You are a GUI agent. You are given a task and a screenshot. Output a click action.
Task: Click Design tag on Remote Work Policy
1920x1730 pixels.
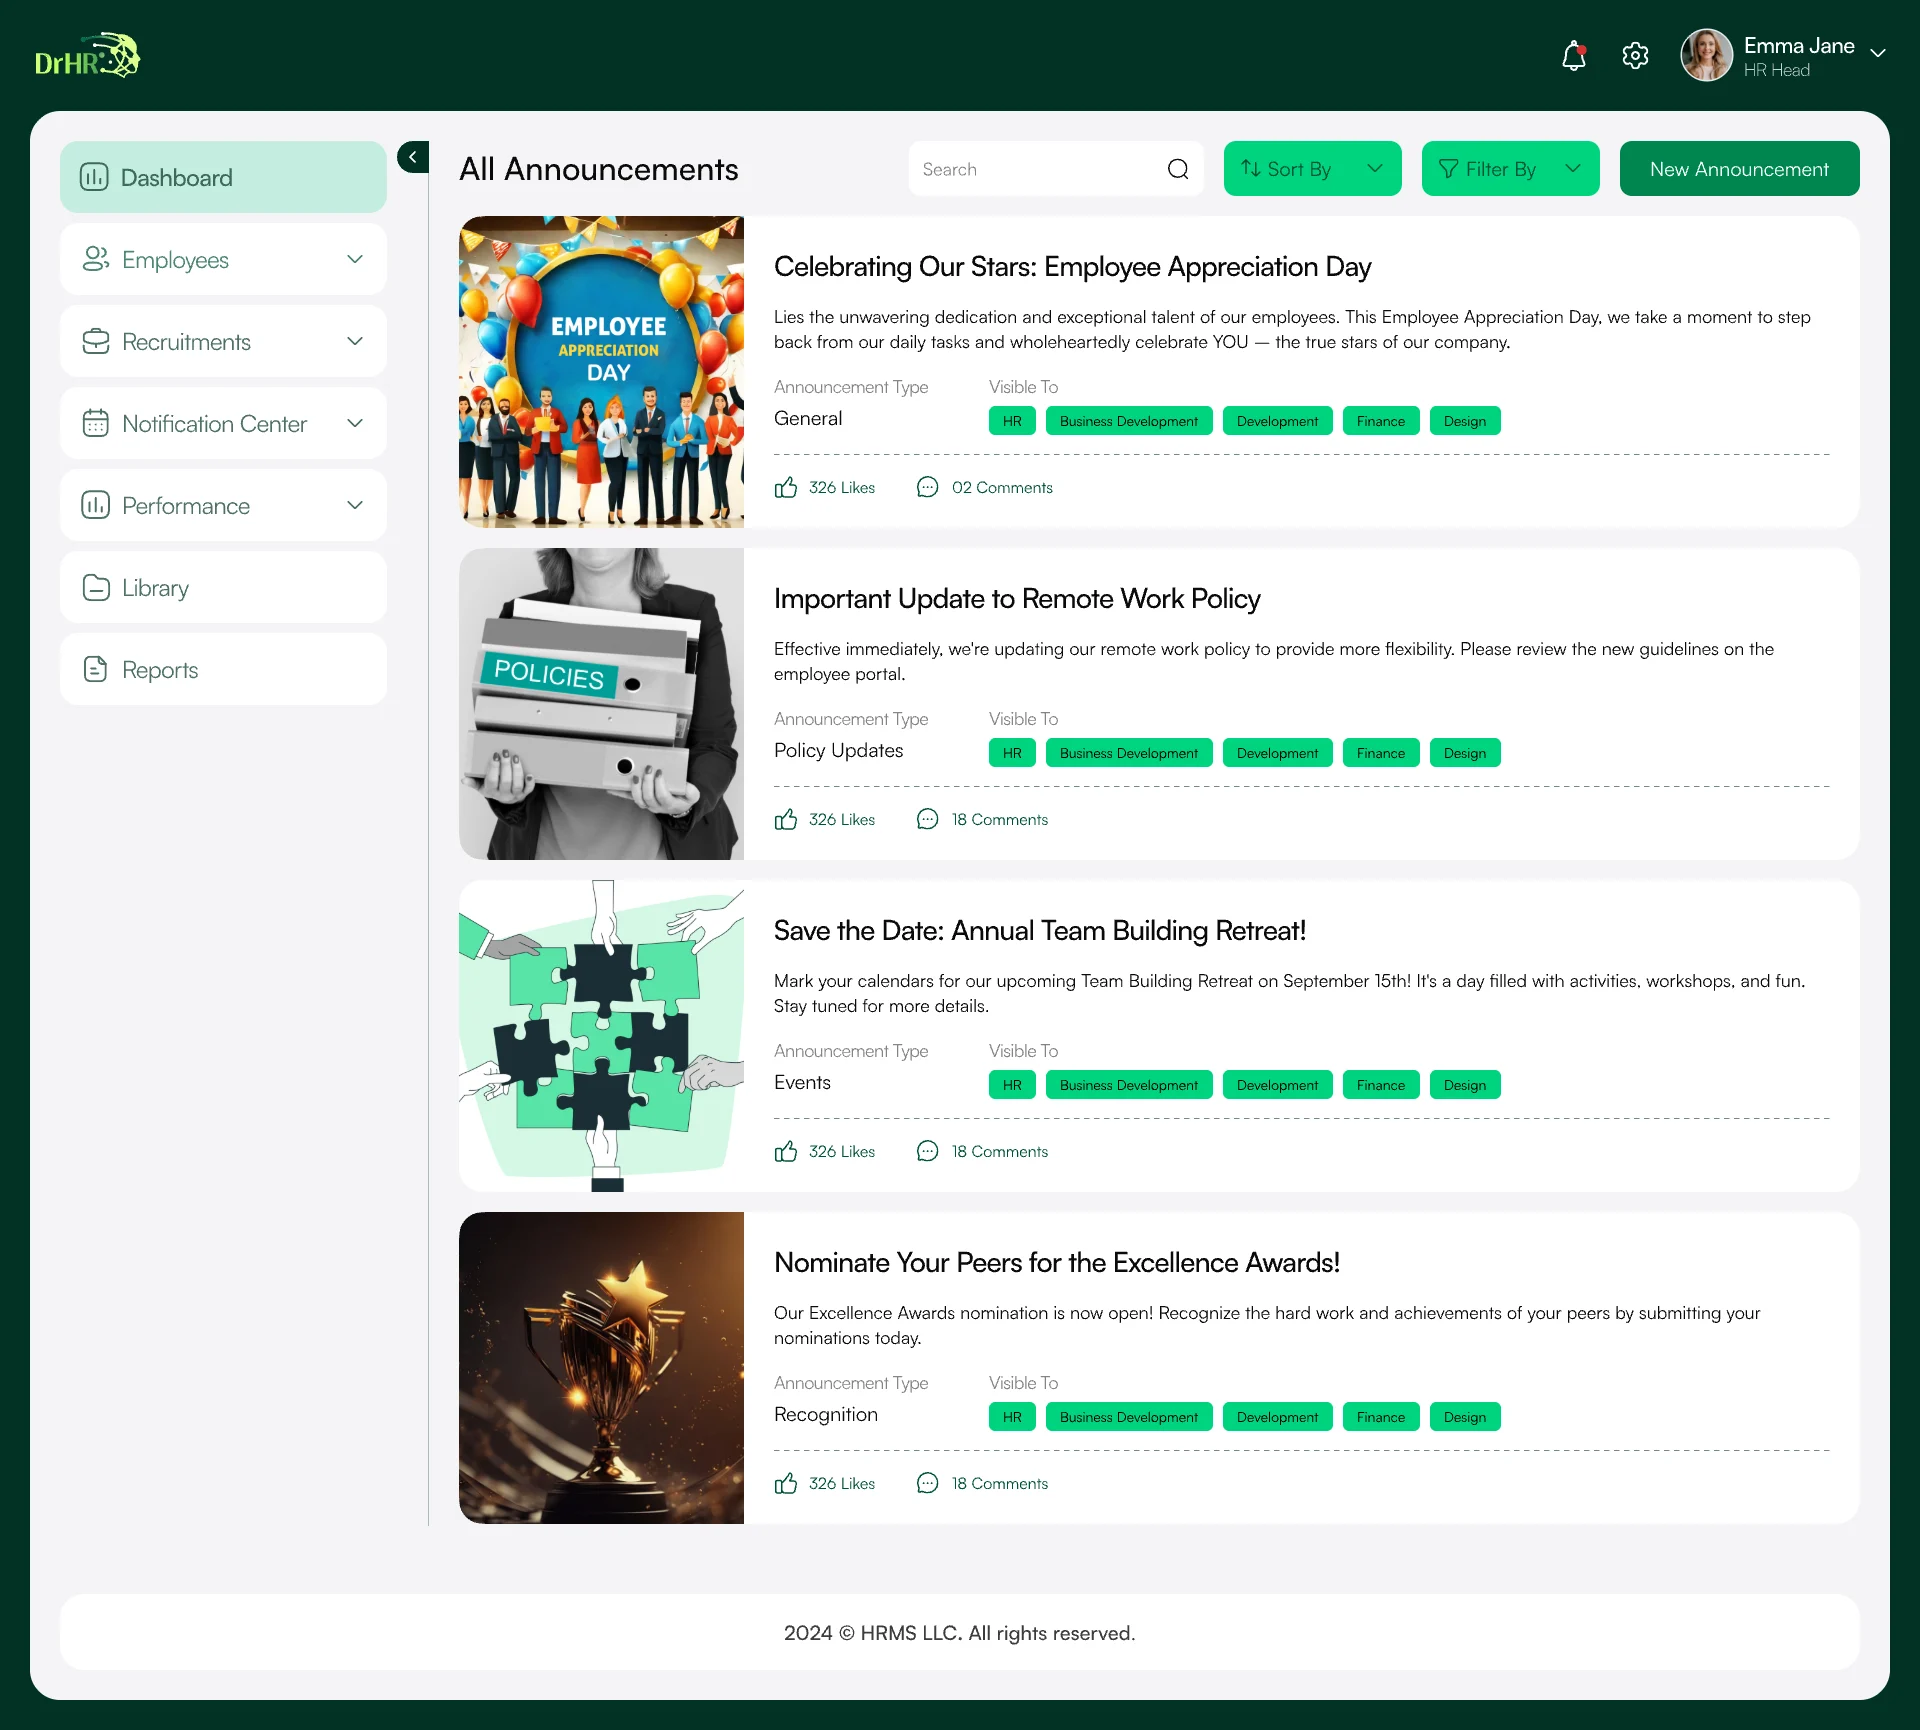tap(1464, 753)
